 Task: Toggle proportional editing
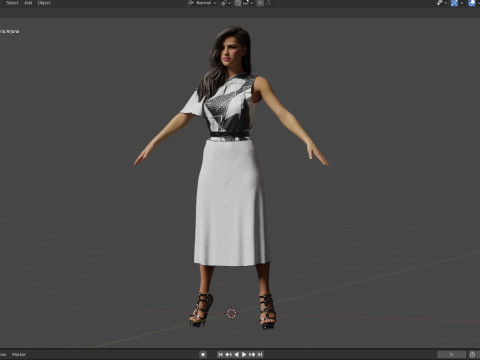tap(260, 3)
